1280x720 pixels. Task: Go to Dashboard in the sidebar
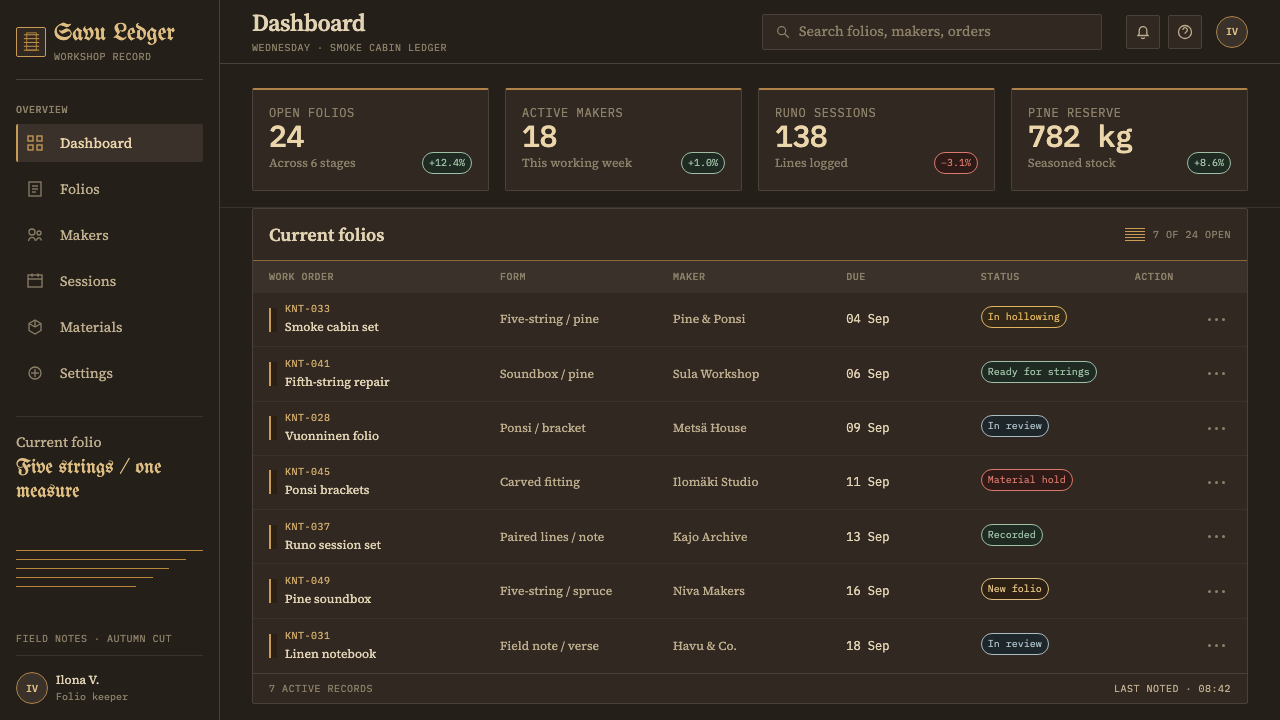click(x=109, y=143)
